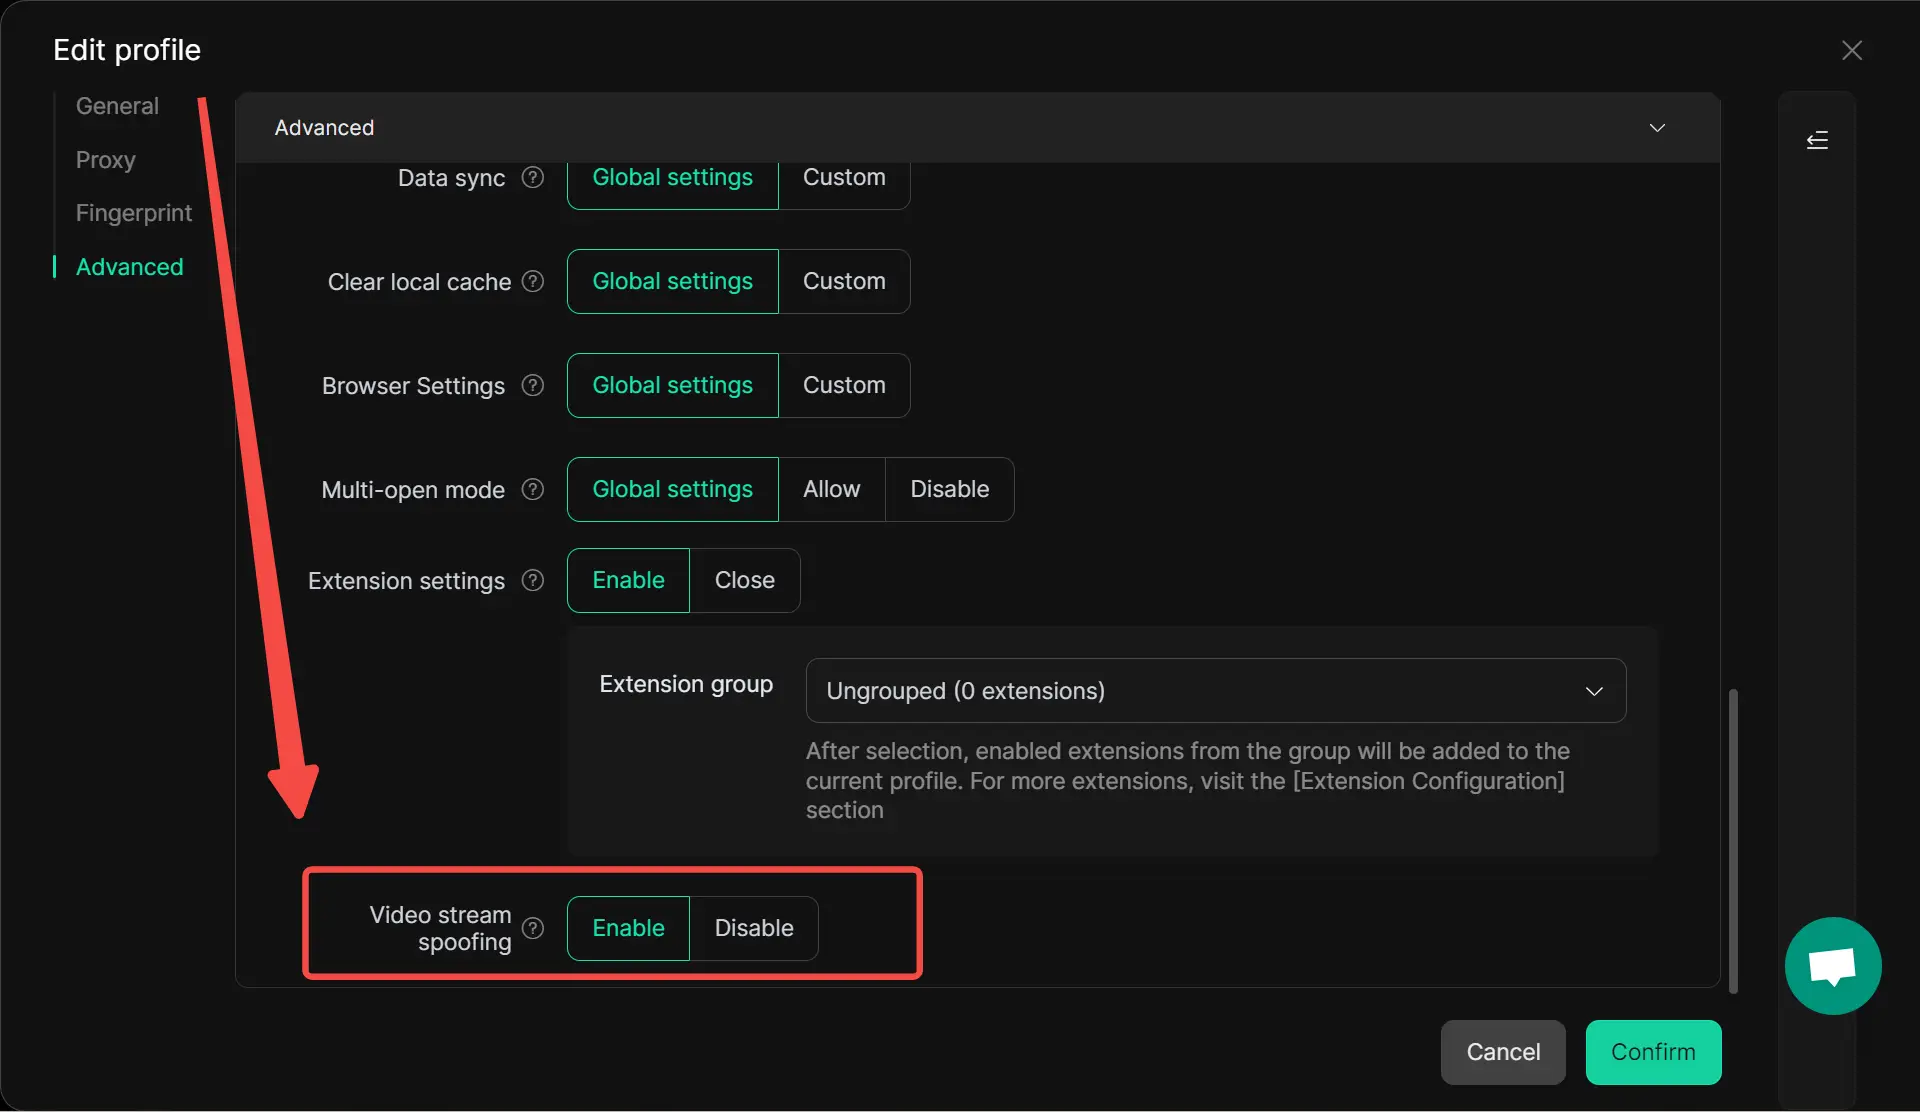Choose Allow for Multi-open mode

click(x=831, y=490)
